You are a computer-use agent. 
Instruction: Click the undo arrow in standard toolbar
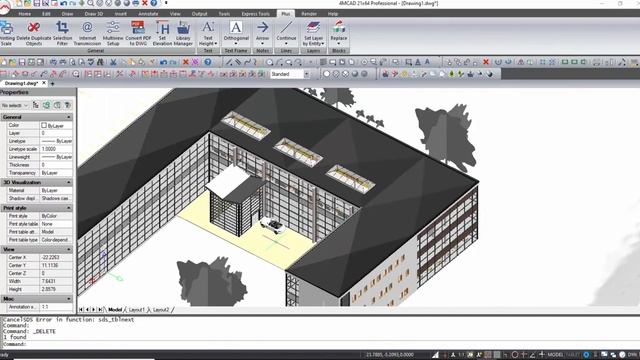(x=164, y=62)
